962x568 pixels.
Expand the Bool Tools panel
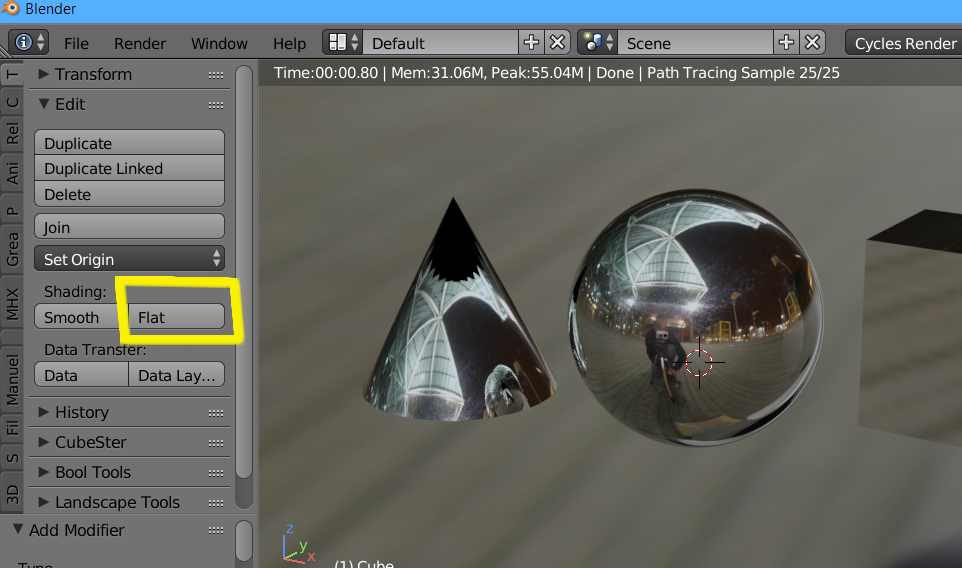(43, 472)
